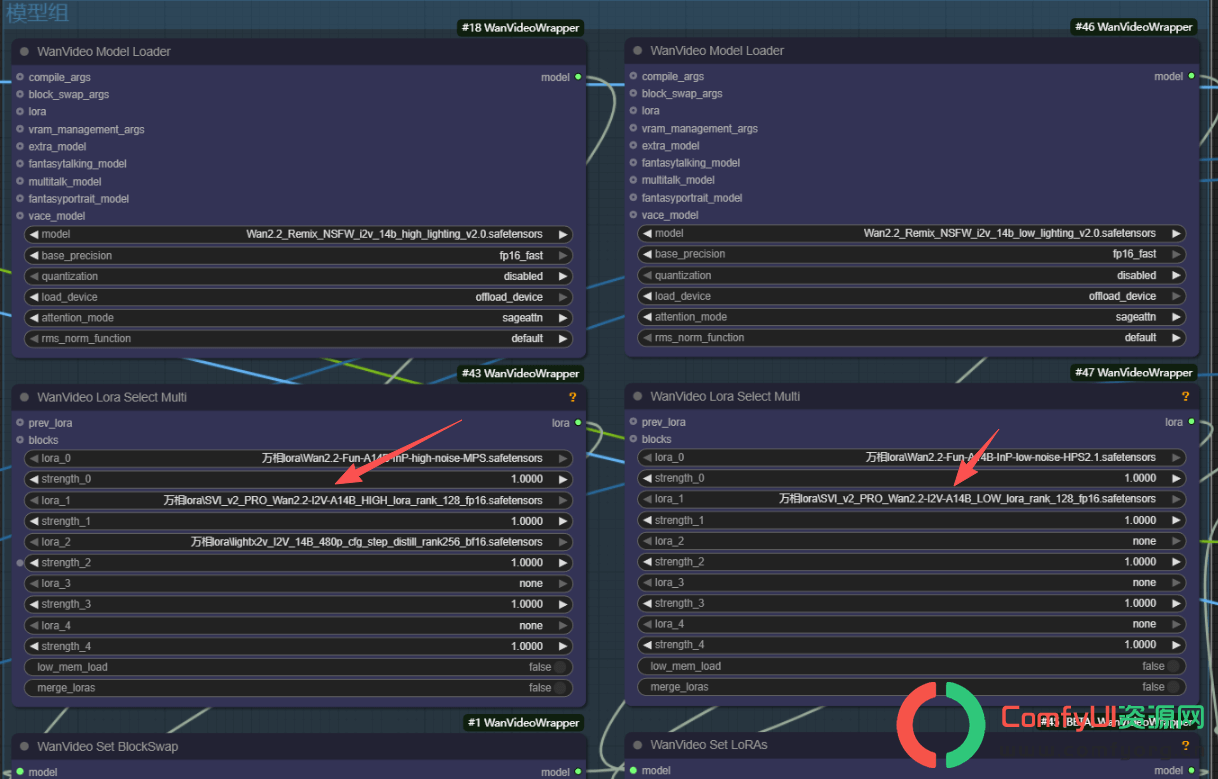This screenshot has width=1218, height=779.
Task: Collapse the #46 WanVideo Model Loader via title dot
Action: click(x=637, y=51)
